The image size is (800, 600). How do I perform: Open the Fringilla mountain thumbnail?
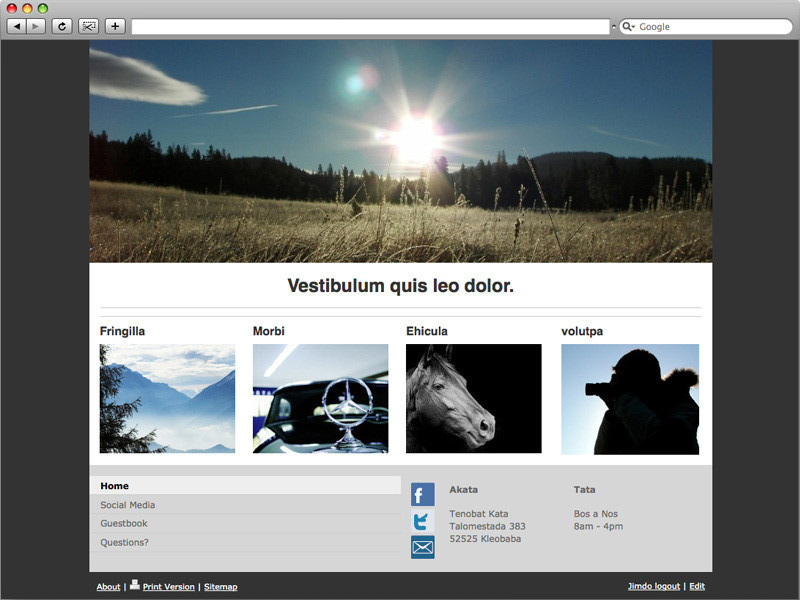coord(167,398)
